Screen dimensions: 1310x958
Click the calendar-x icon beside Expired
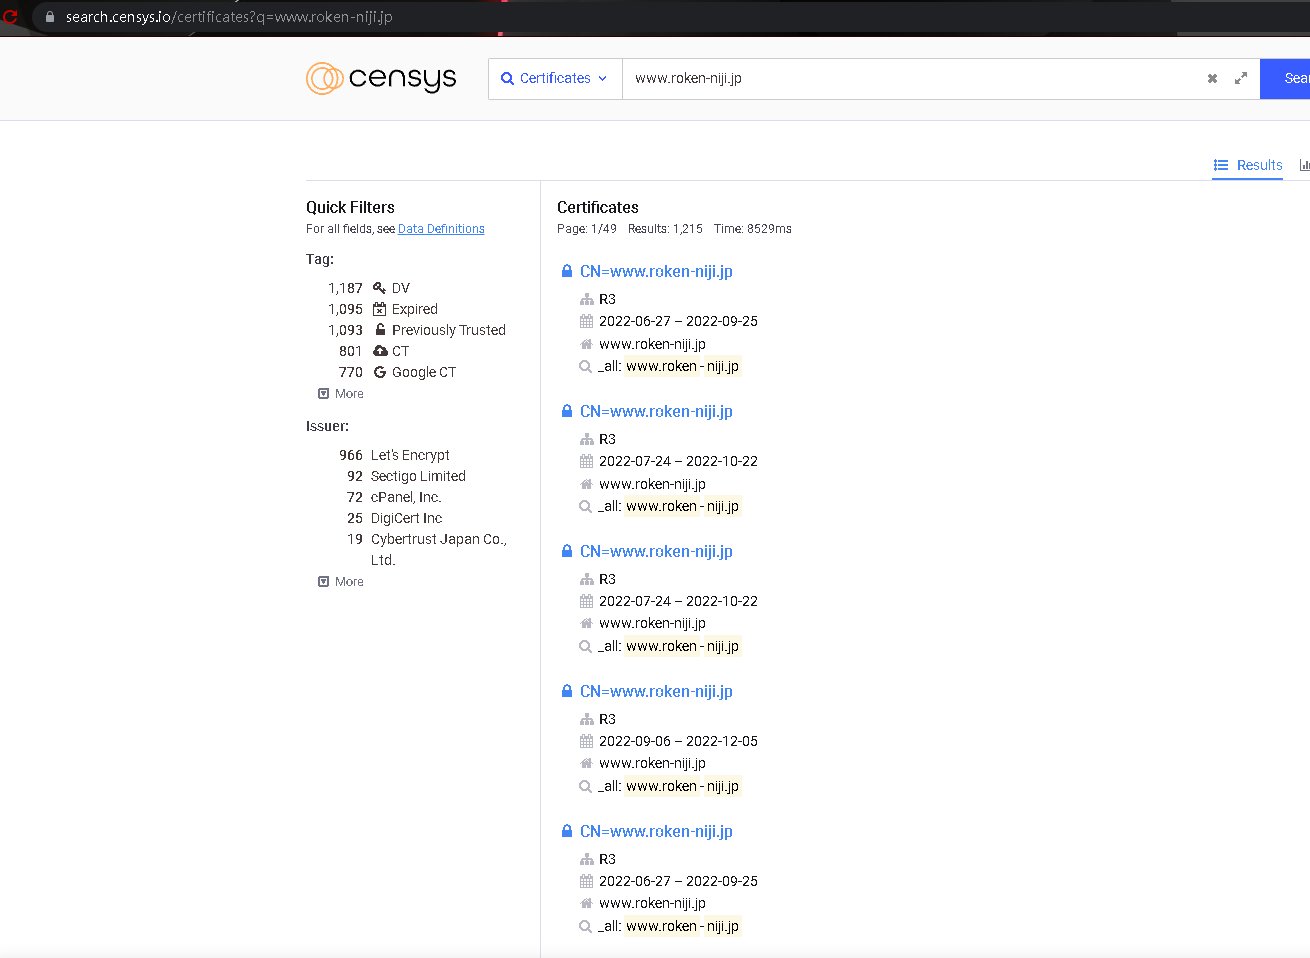pyautogui.click(x=379, y=309)
